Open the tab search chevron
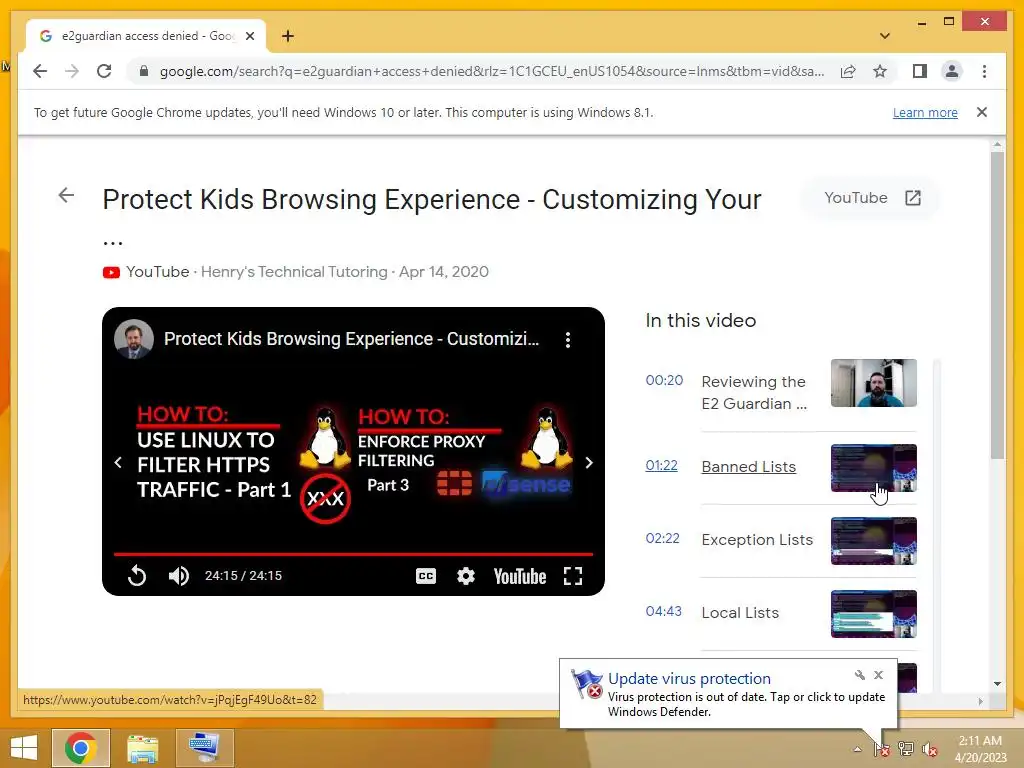The width and height of the screenshot is (1024, 768). (885, 36)
